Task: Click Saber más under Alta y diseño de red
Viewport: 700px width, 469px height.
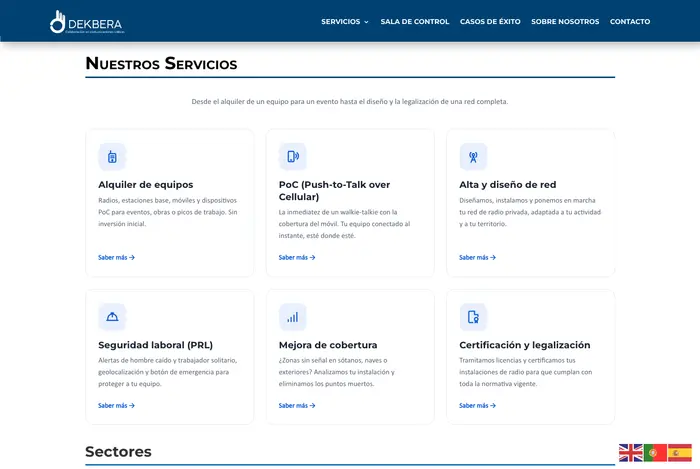Action: 477,257
